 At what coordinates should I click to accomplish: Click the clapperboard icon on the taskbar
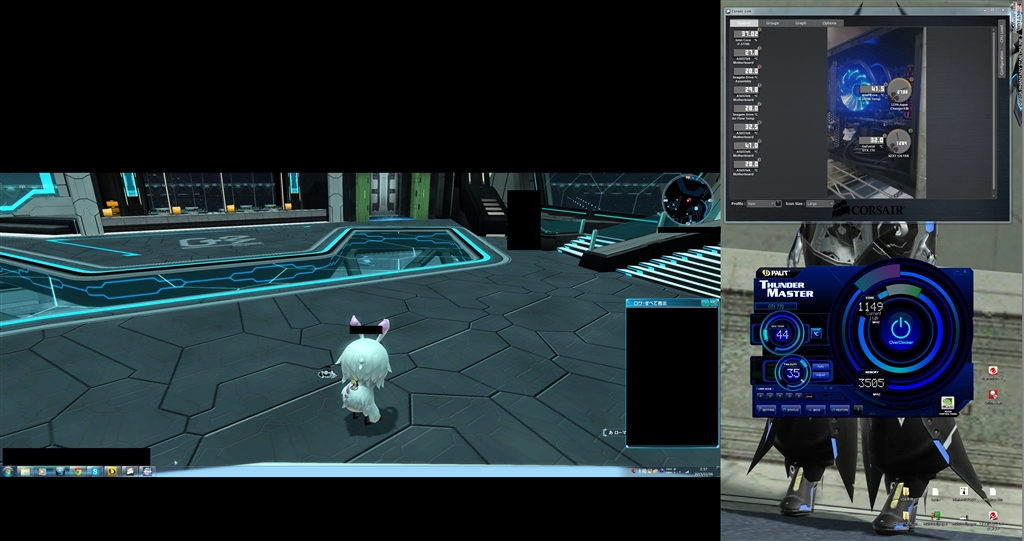tap(130, 470)
